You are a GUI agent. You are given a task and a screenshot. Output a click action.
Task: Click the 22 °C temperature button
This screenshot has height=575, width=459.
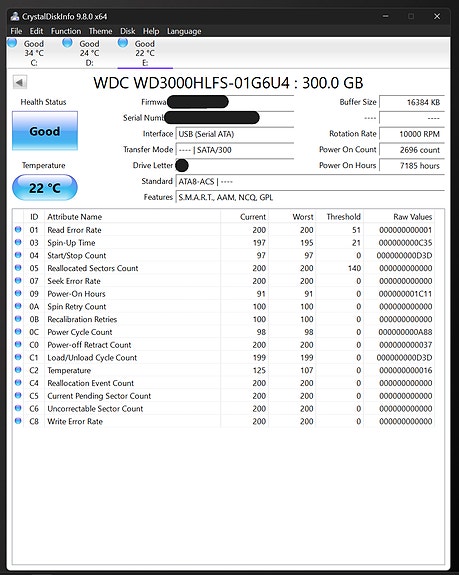pos(45,188)
